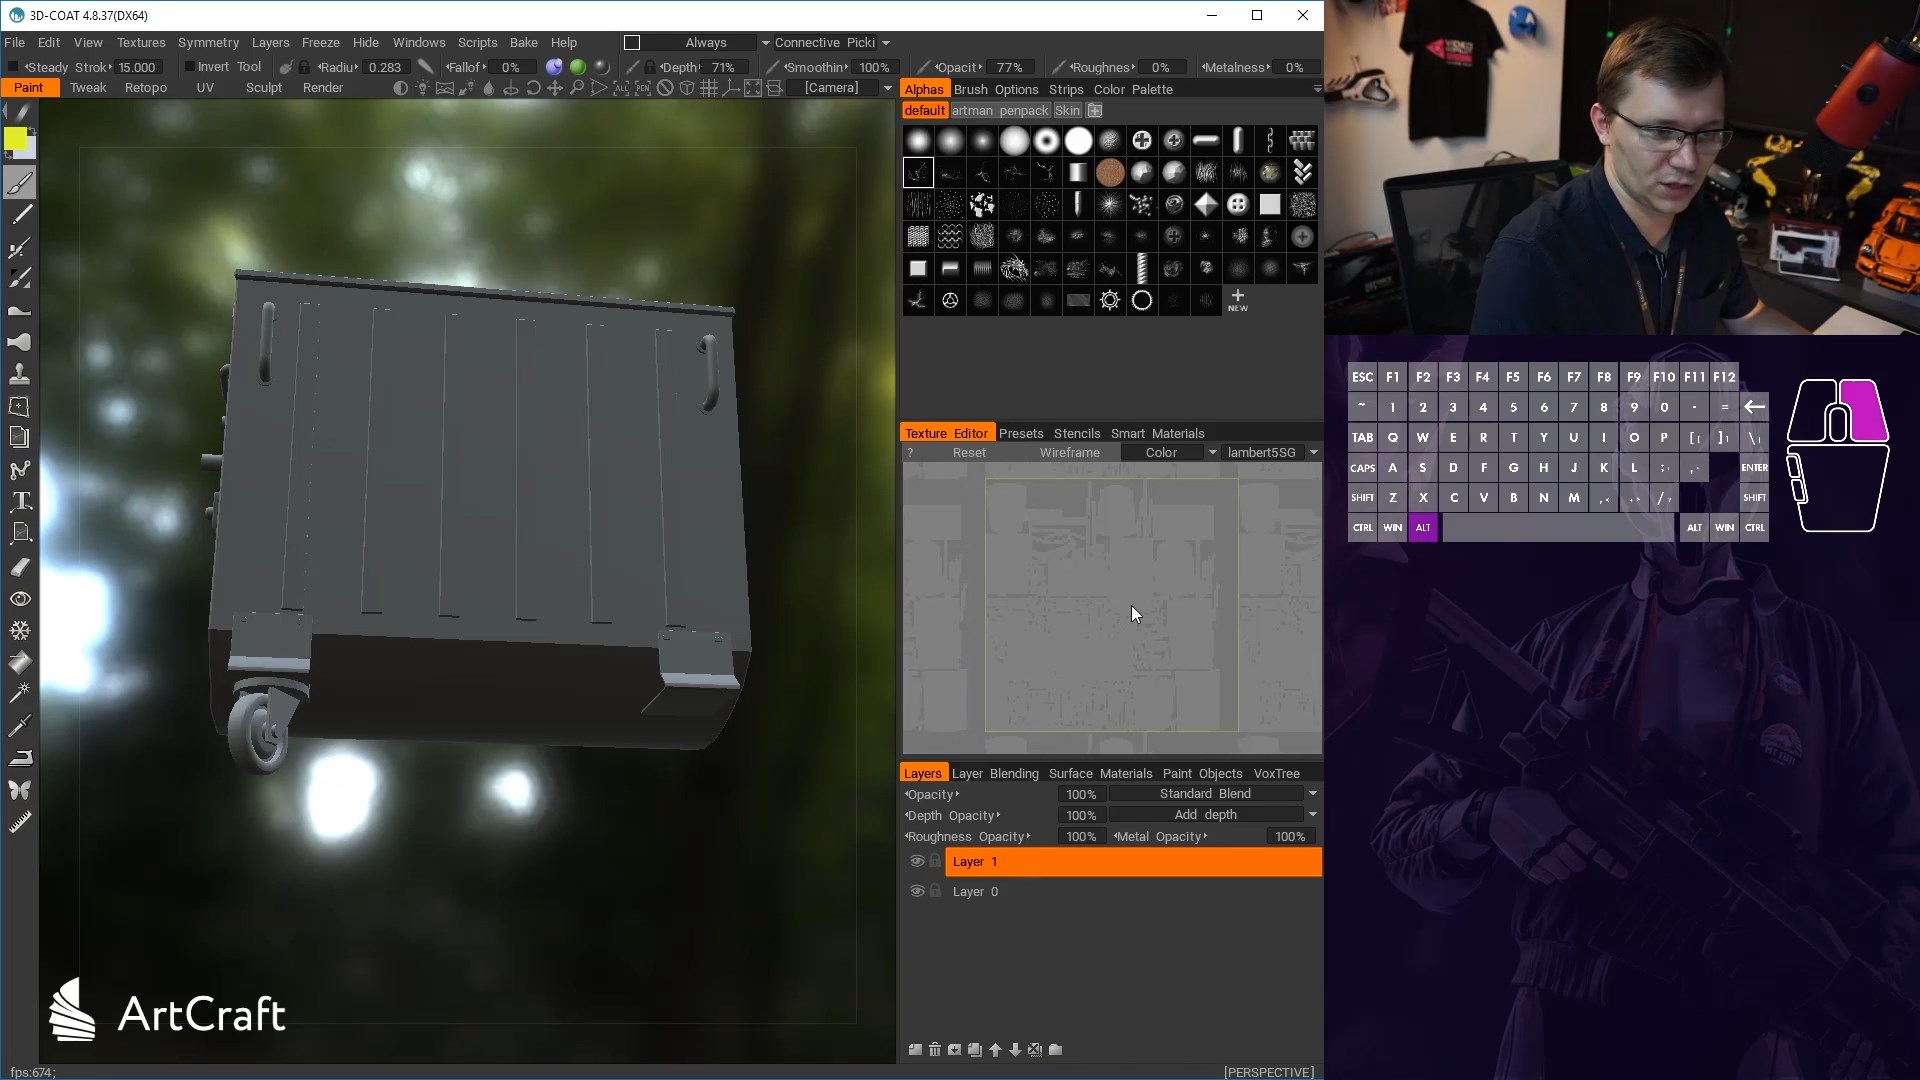The width and height of the screenshot is (1920, 1080).
Task: Click the Wireframe button
Action: (1069, 452)
